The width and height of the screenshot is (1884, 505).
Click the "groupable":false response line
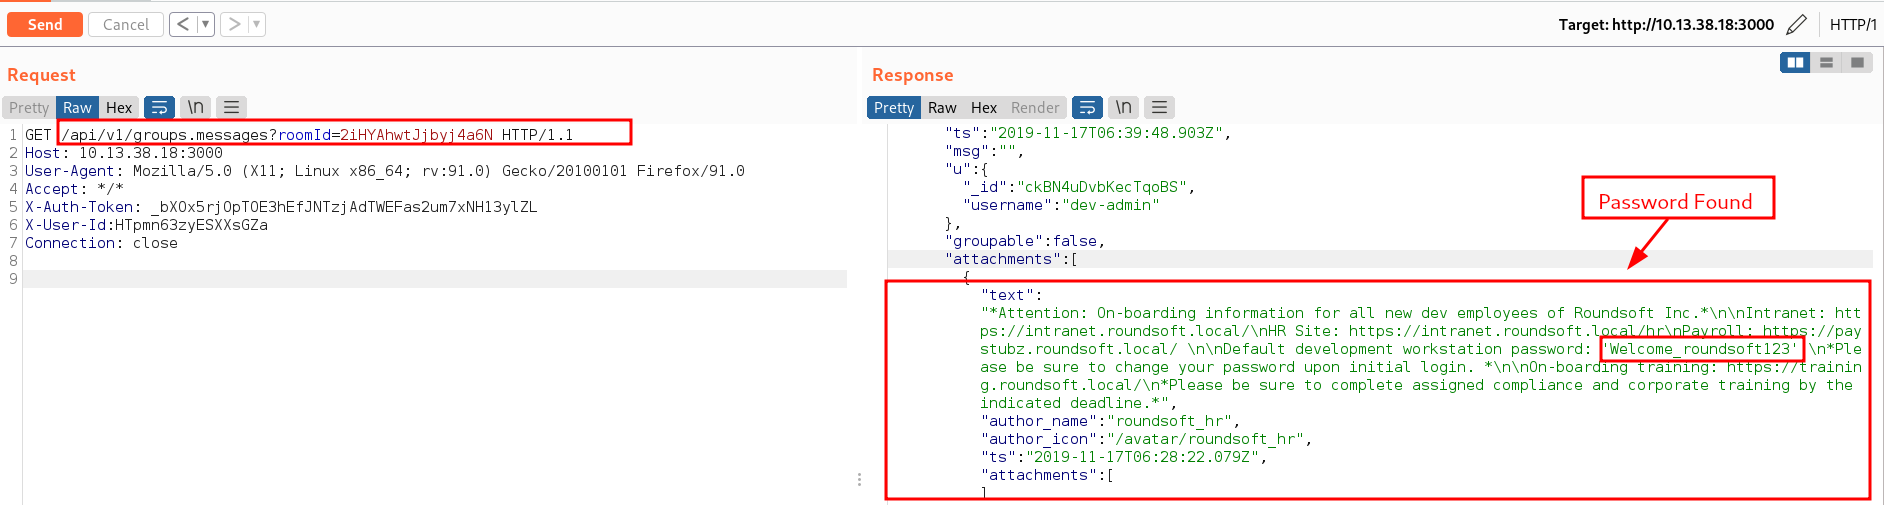coord(1025,241)
